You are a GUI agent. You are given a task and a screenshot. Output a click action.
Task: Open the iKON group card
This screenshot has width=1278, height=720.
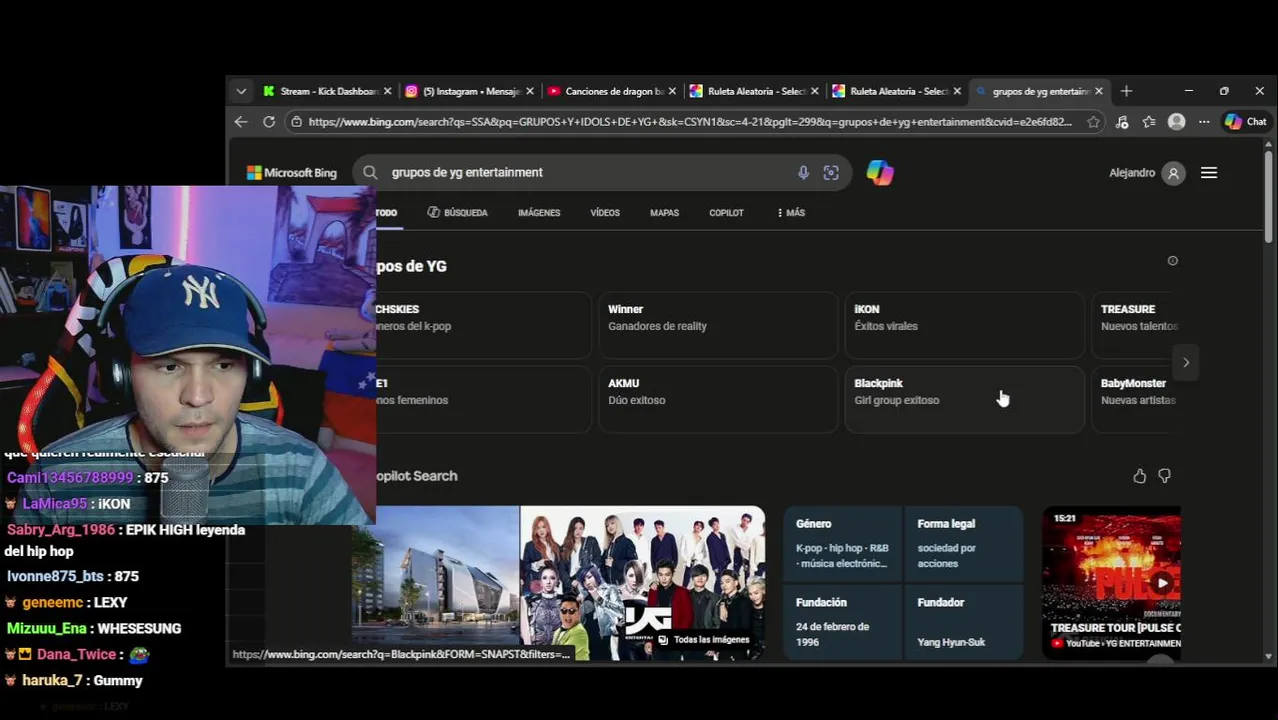click(x=964, y=325)
